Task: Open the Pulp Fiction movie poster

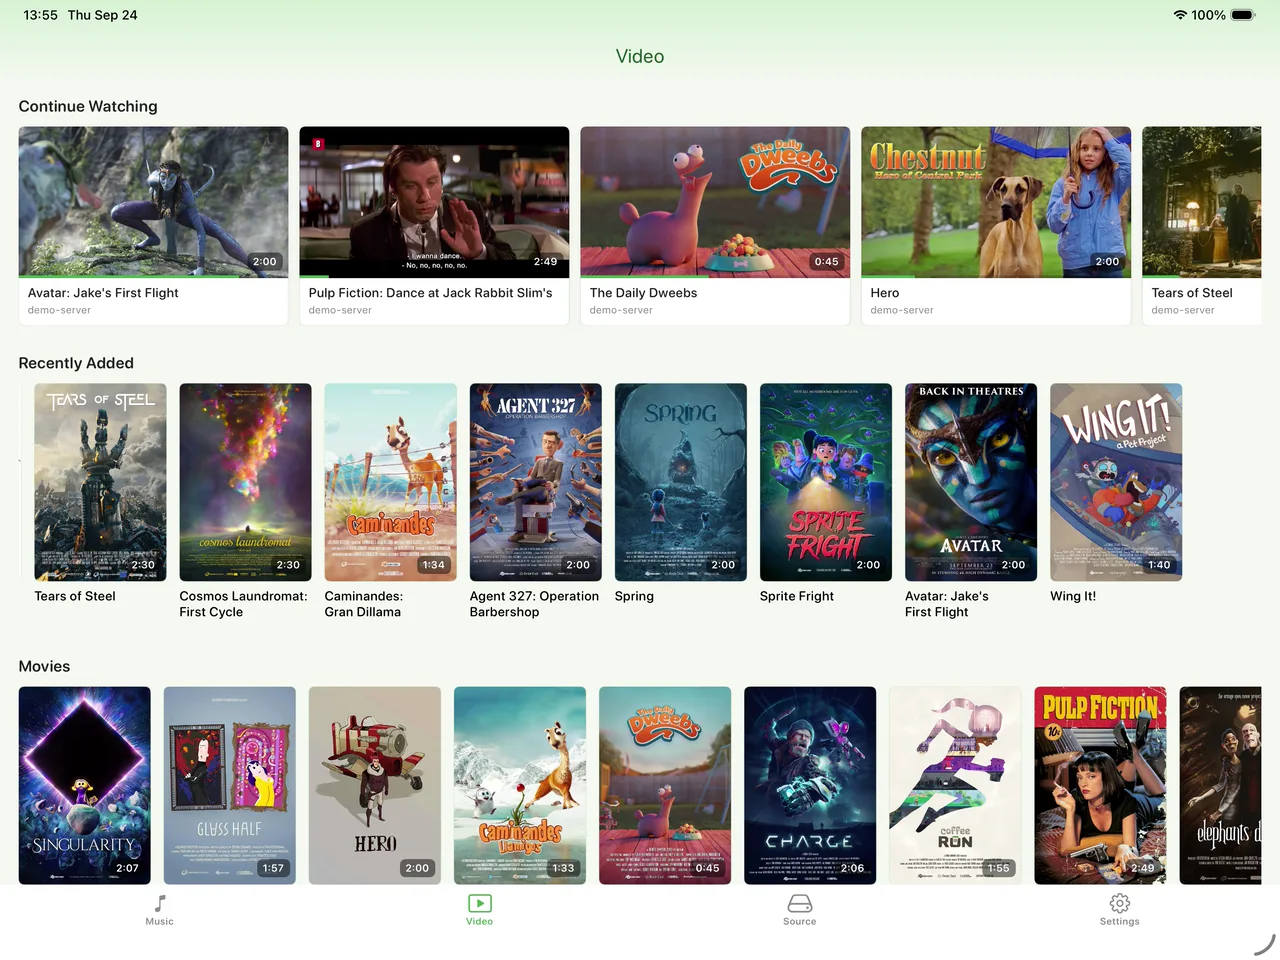Action: pyautogui.click(x=1100, y=785)
